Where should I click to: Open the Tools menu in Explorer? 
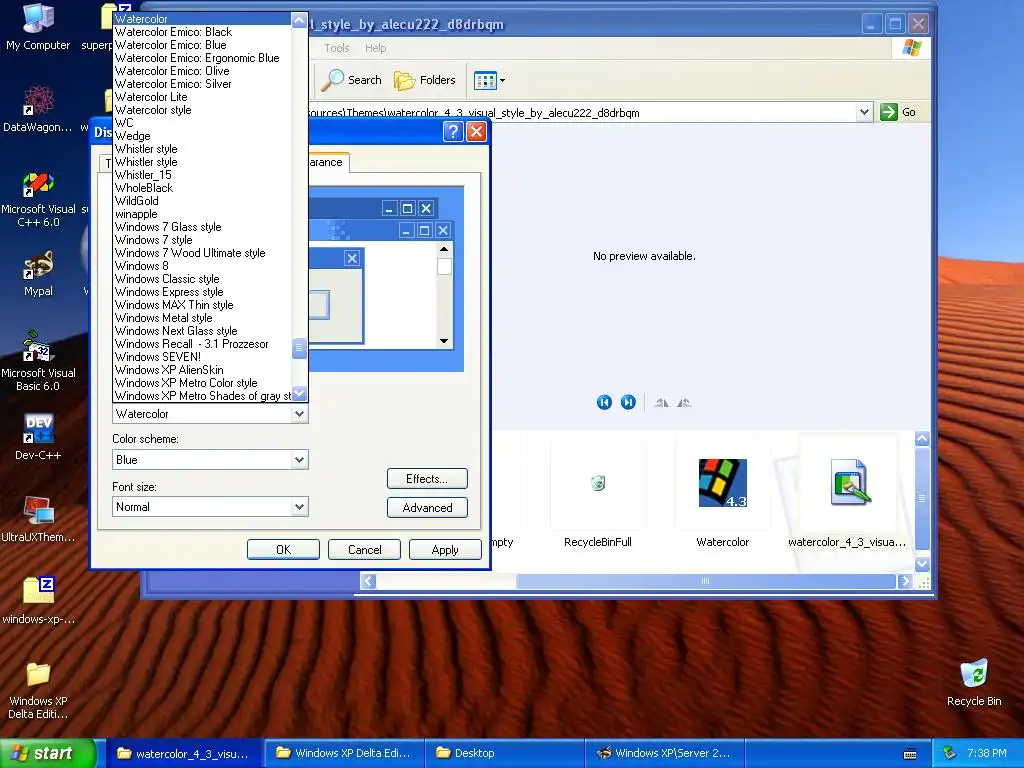[336, 48]
